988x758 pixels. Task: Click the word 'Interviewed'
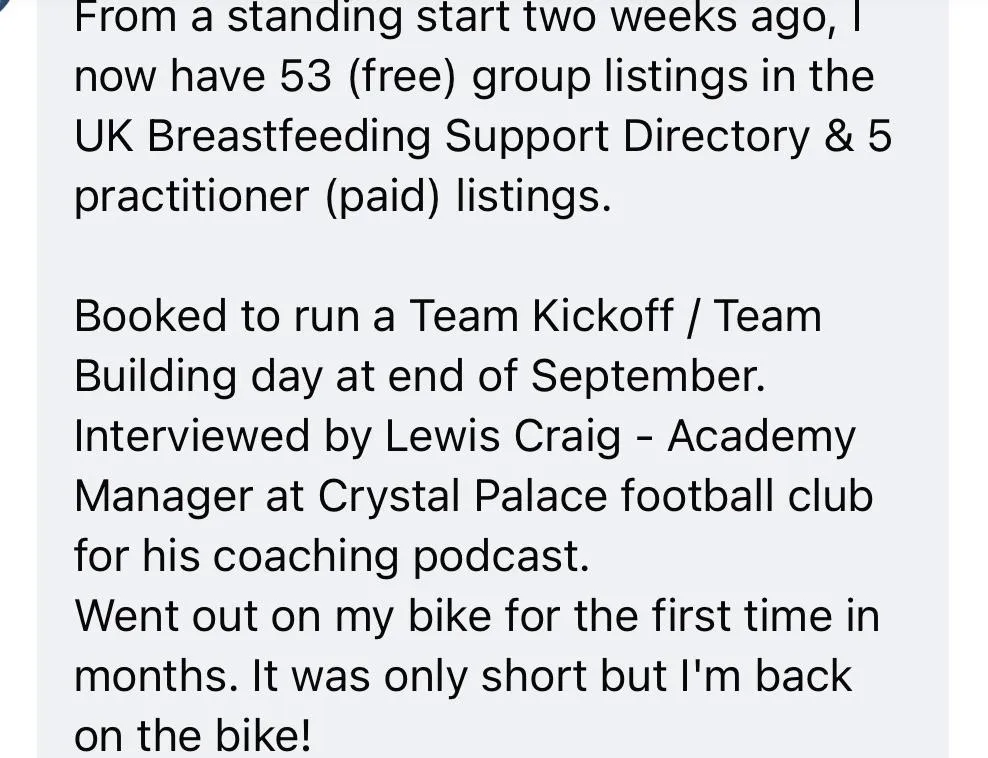click(192, 436)
